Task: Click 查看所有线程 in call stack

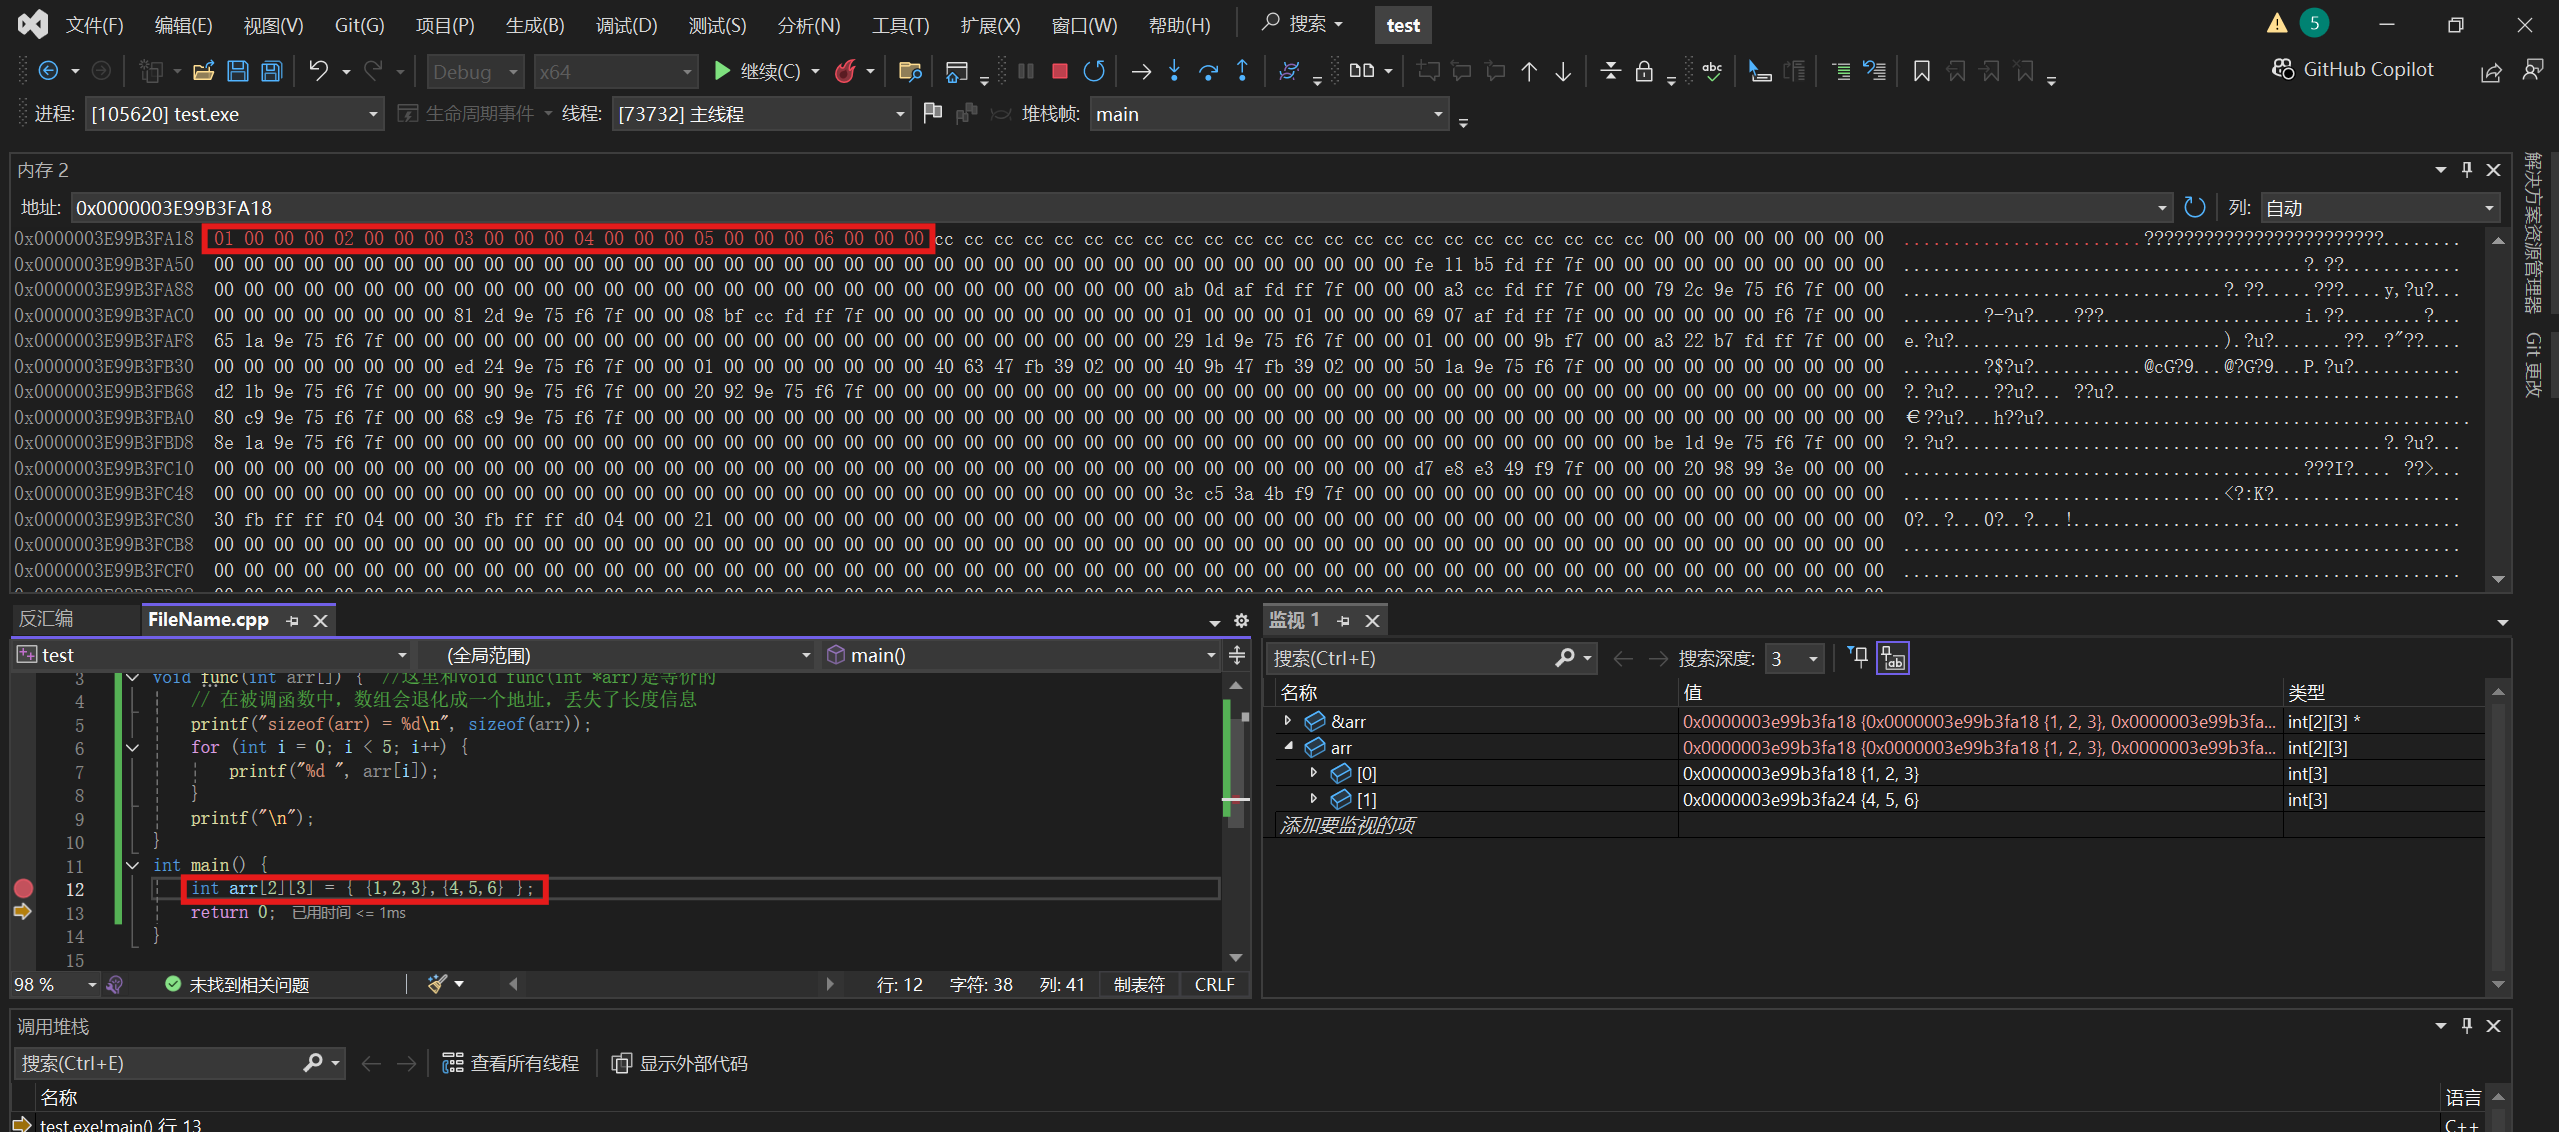Action: tap(511, 1063)
